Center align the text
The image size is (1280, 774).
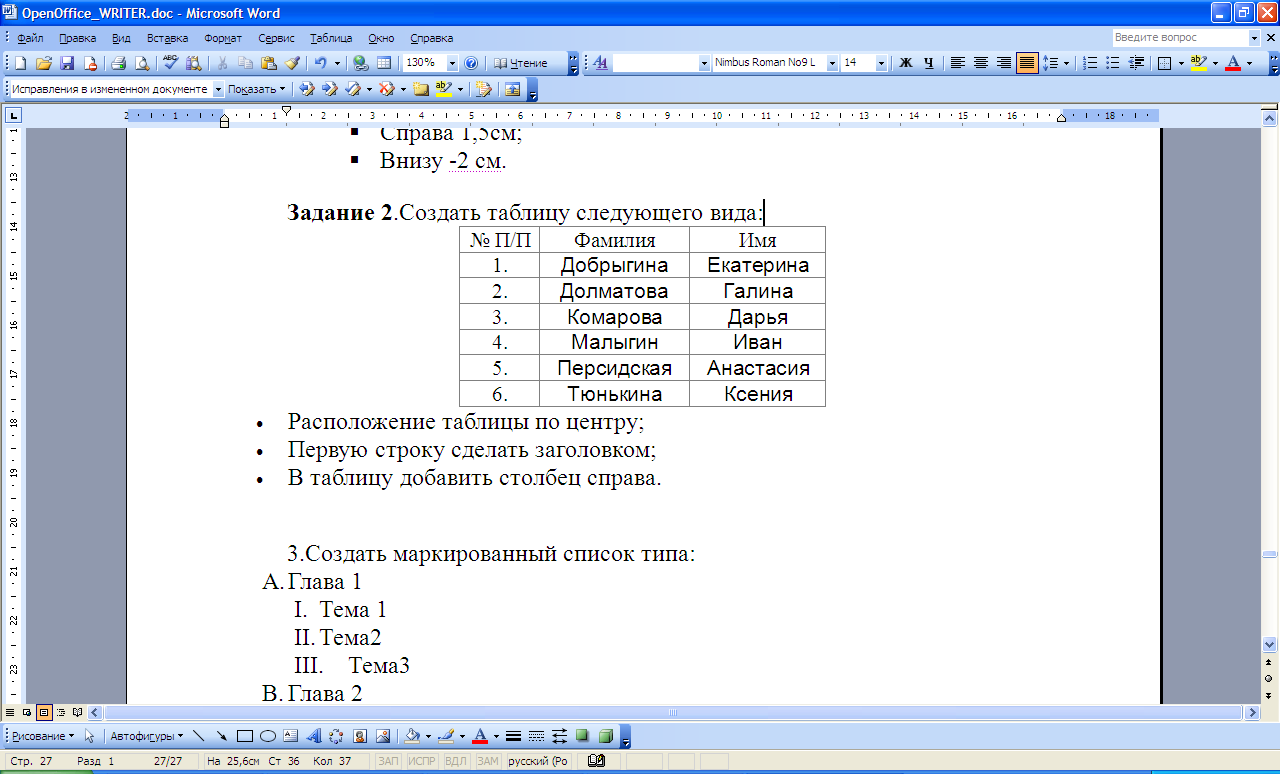click(x=980, y=63)
